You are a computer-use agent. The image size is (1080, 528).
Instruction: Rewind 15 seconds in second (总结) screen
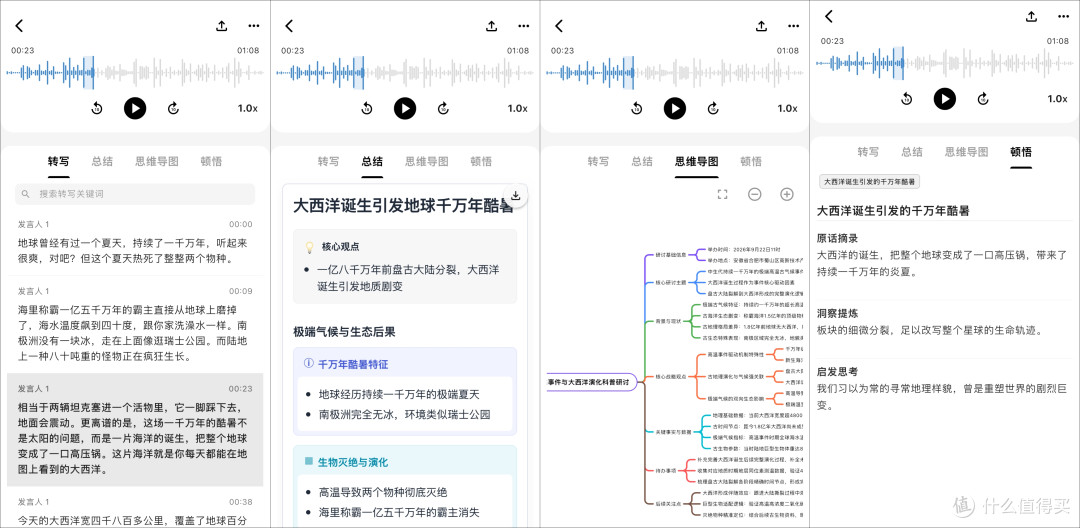coord(366,108)
